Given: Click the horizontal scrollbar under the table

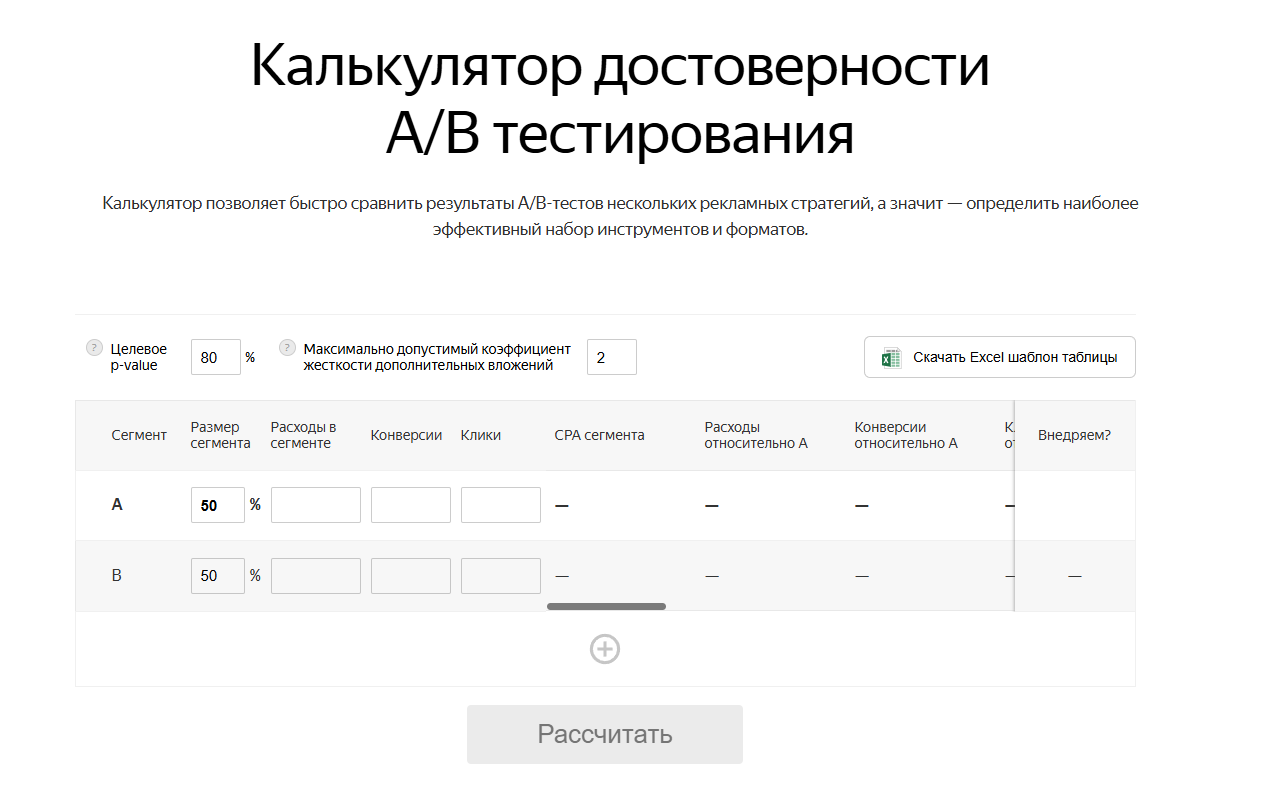Looking at the screenshot, I should (x=606, y=607).
